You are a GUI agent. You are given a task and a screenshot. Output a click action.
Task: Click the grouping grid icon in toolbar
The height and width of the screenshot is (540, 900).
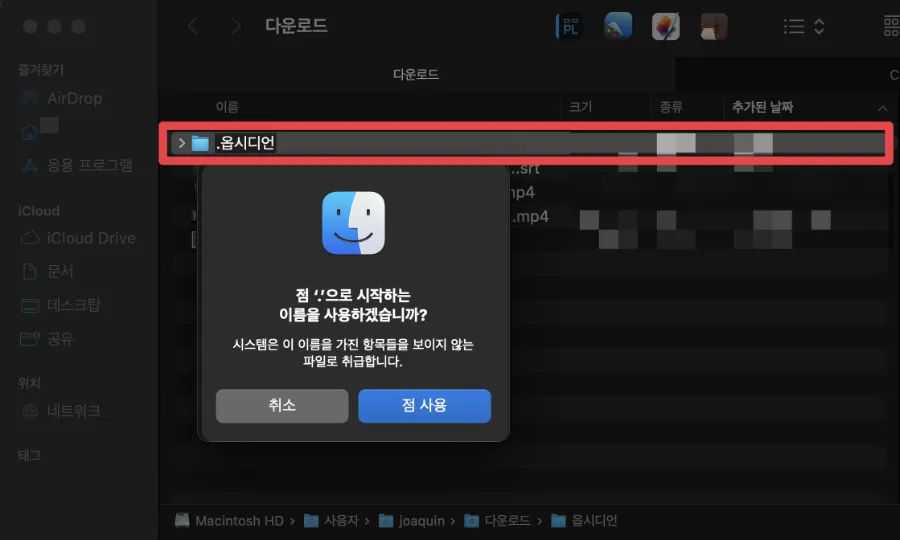pos(891,26)
